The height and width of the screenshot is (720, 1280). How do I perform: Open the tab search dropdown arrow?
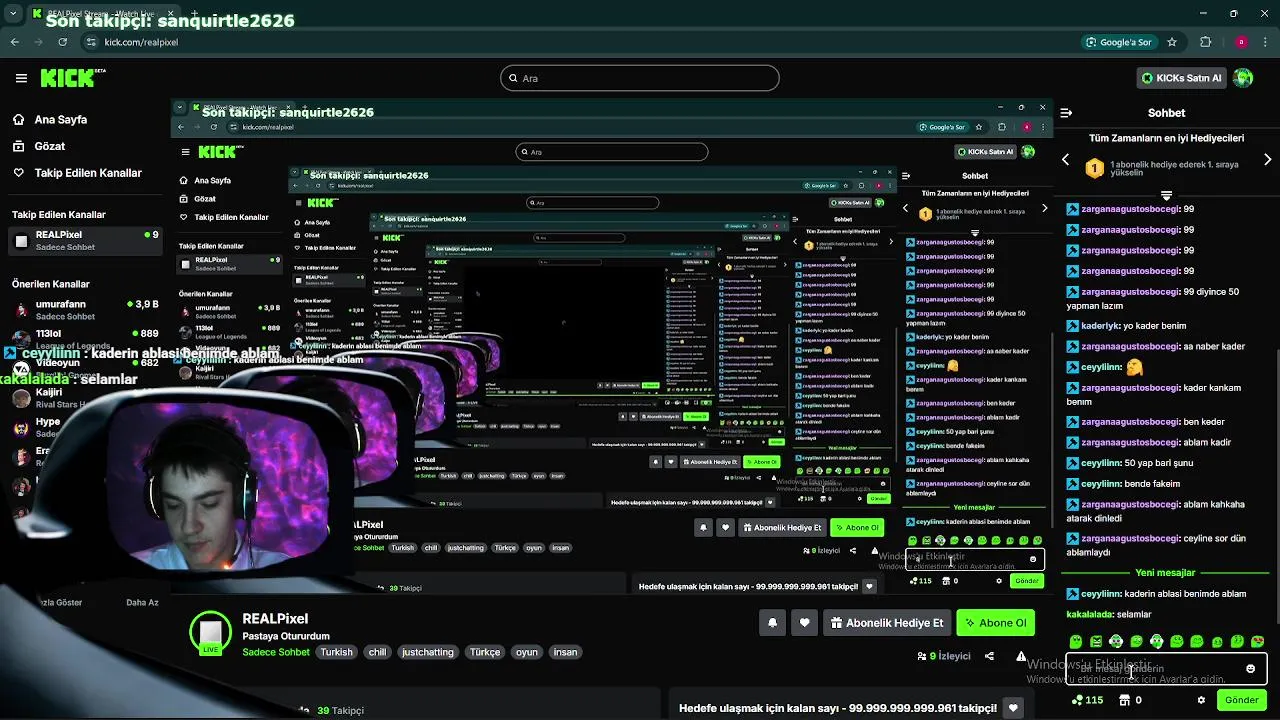click(x=14, y=14)
